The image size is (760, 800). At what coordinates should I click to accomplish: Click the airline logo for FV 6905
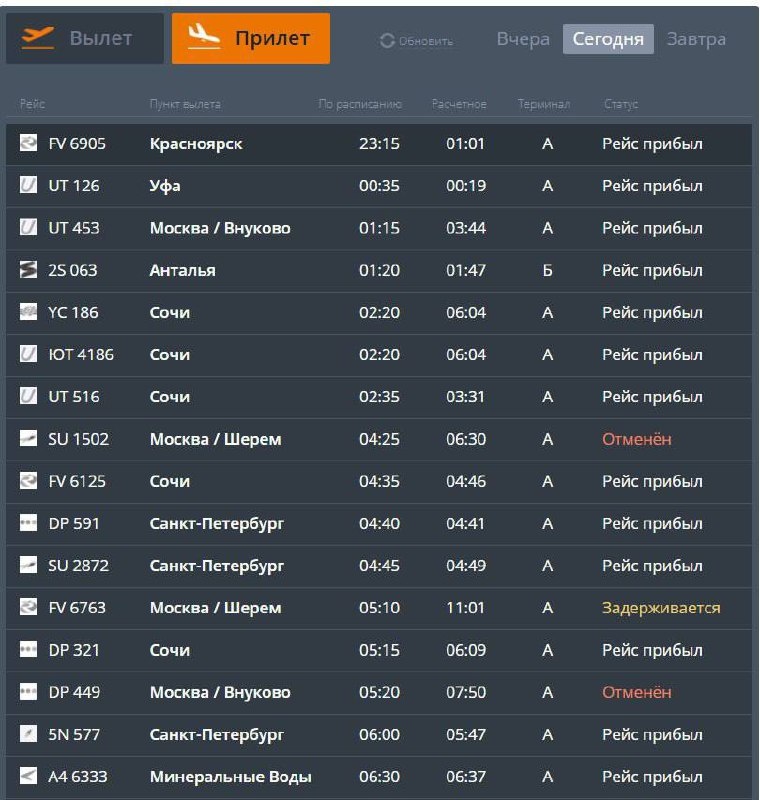tap(28, 142)
